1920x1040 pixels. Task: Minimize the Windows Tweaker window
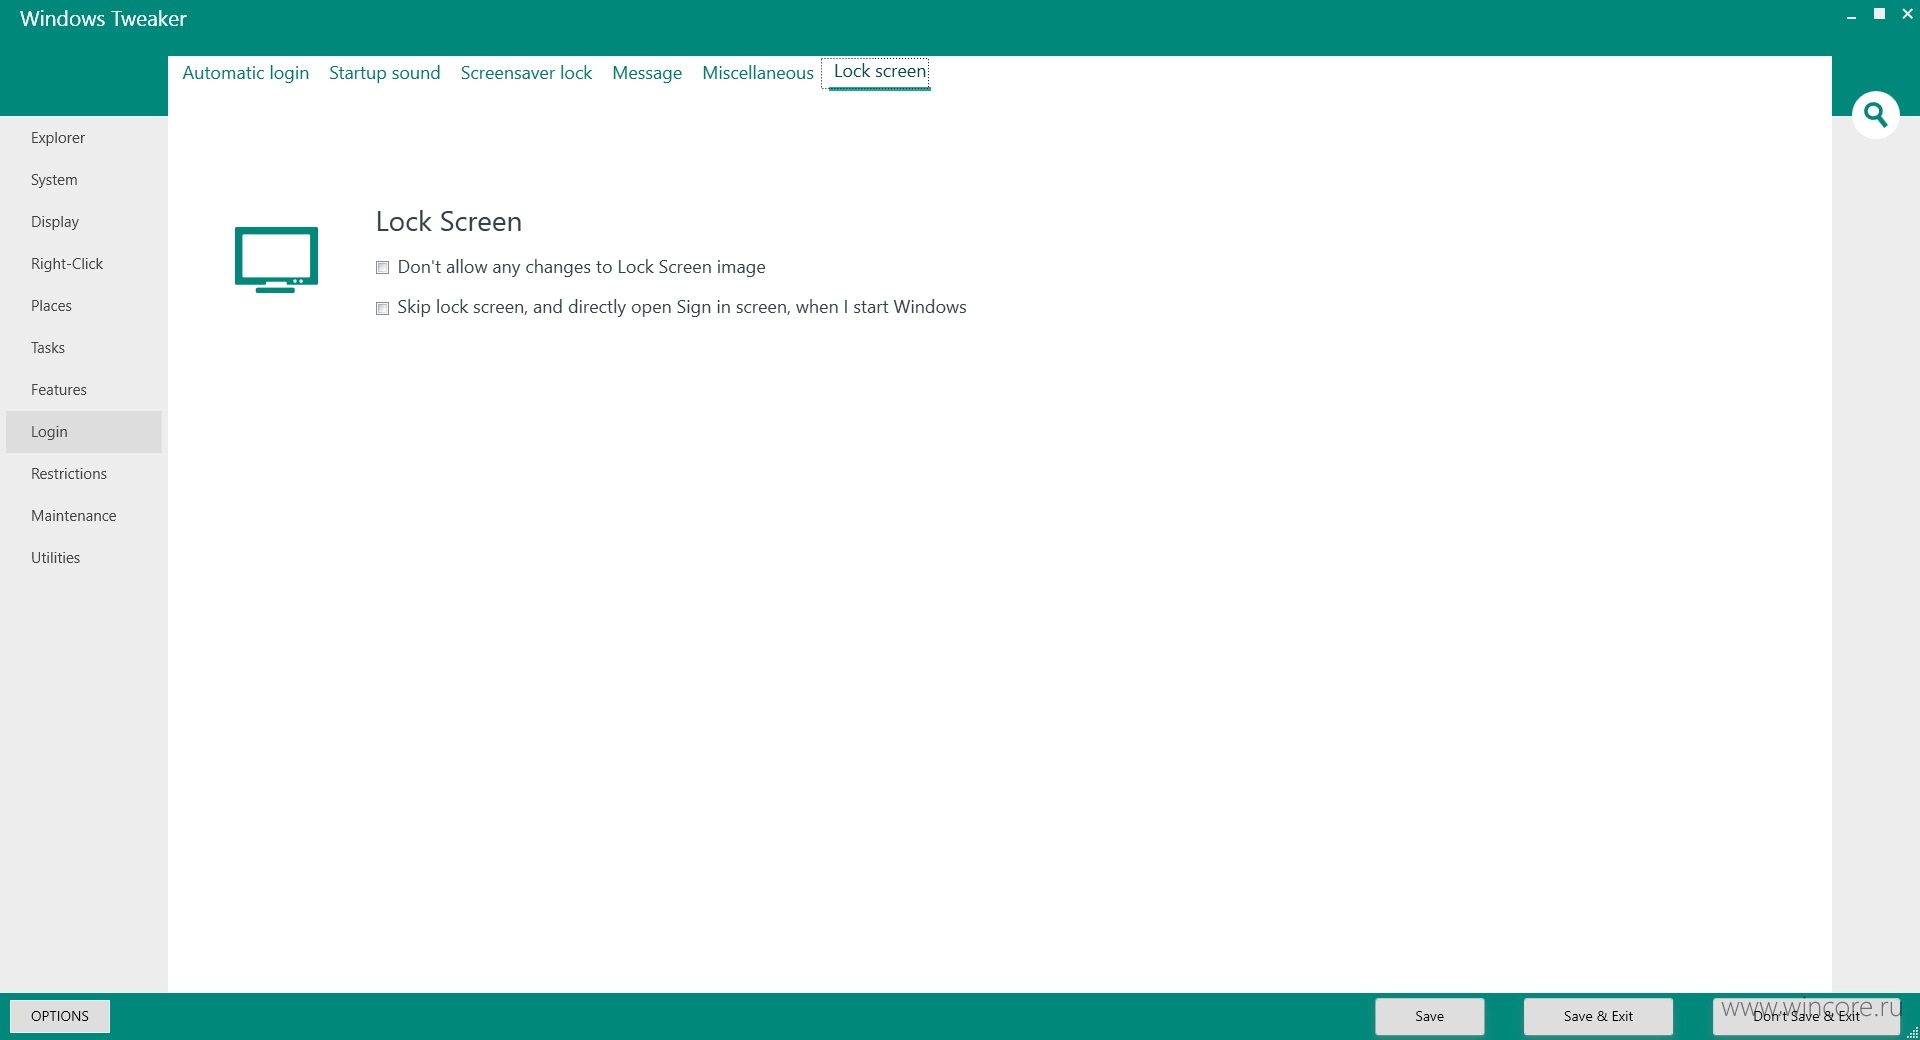coord(1851,15)
